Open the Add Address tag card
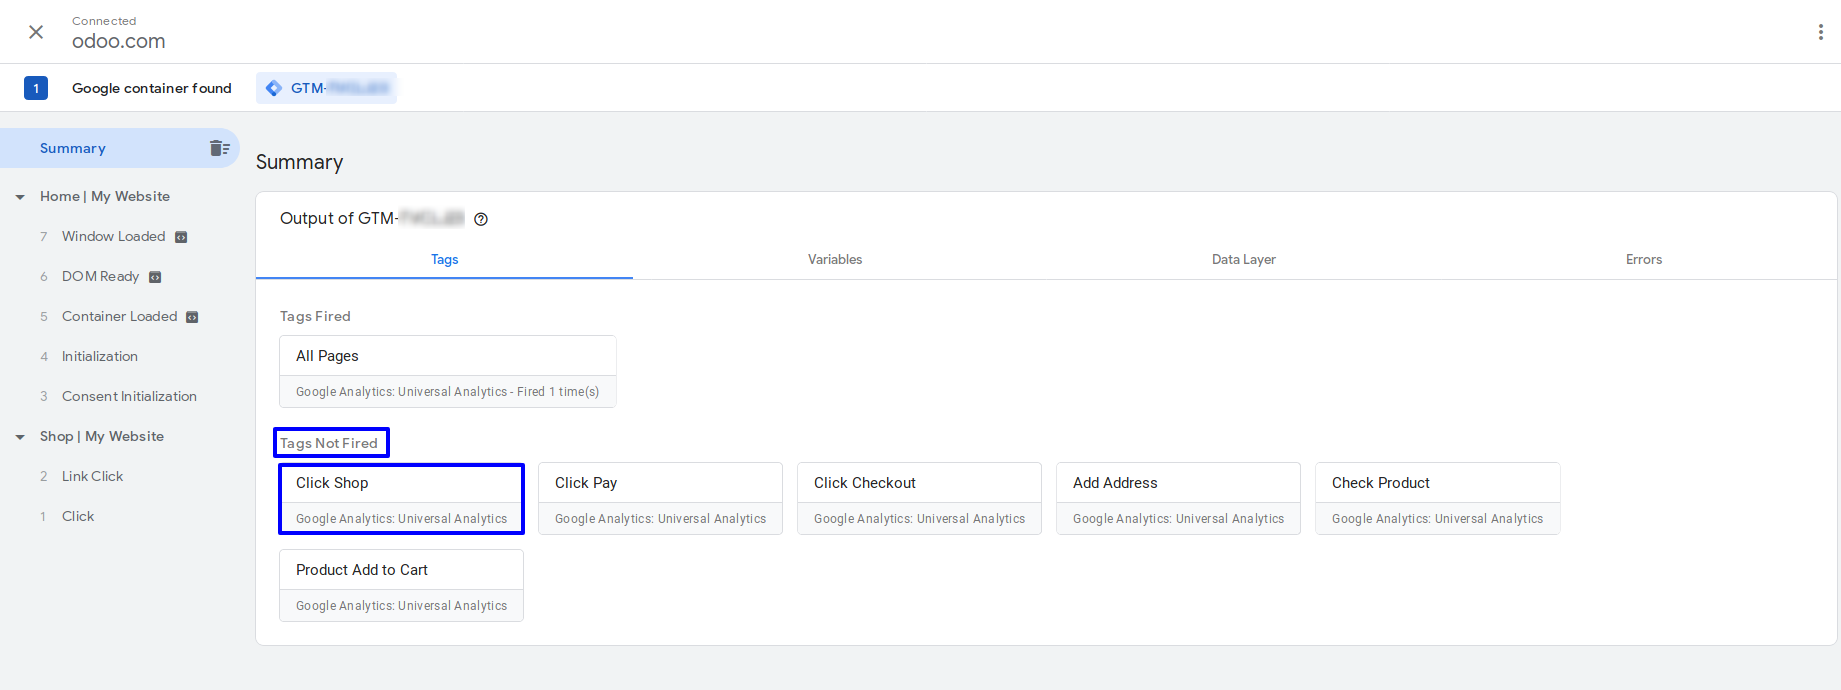Viewport: 1841px width, 690px height. point(1178,498)
